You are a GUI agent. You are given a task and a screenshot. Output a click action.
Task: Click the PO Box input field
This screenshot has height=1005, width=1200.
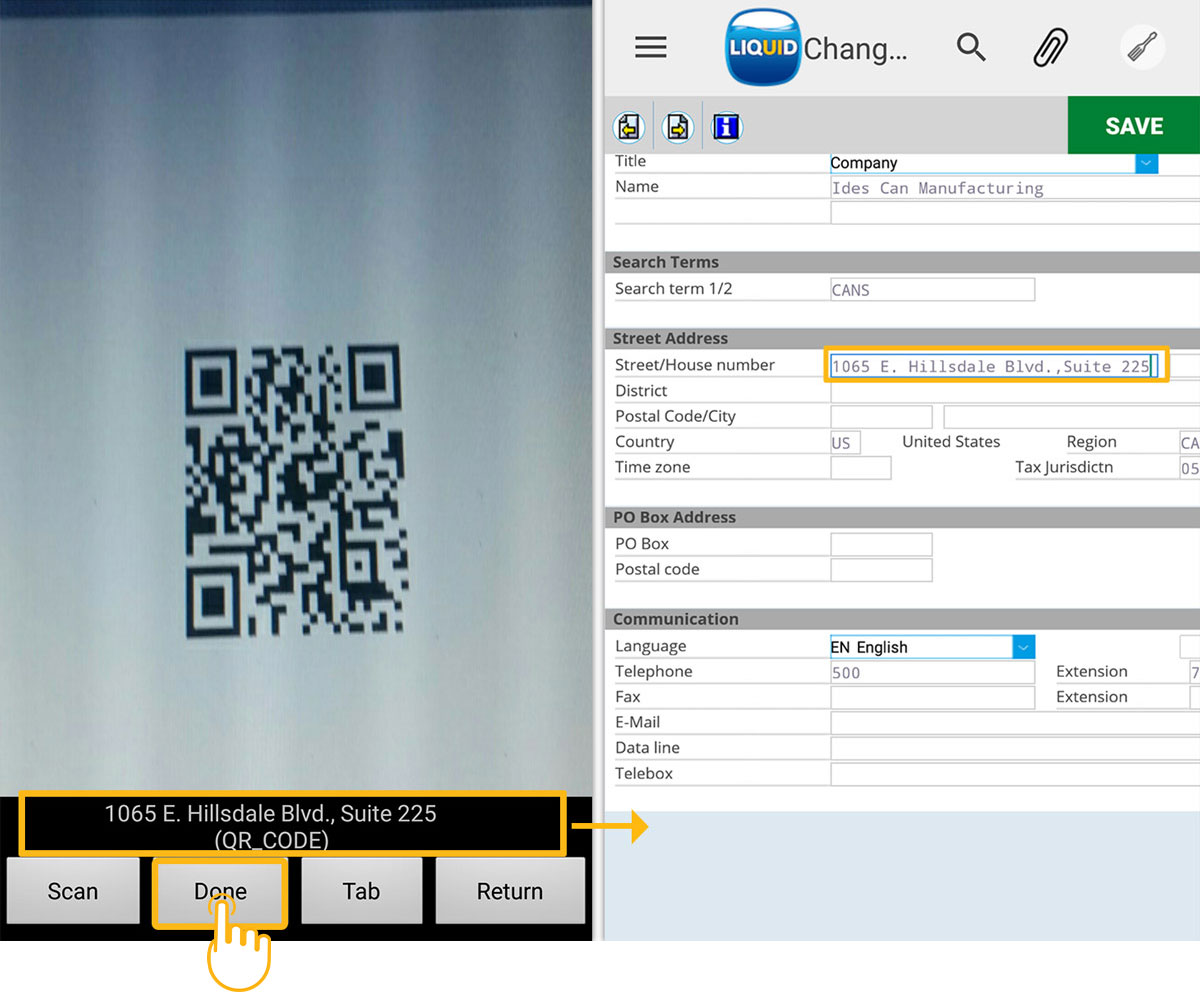tap(881, 544)
